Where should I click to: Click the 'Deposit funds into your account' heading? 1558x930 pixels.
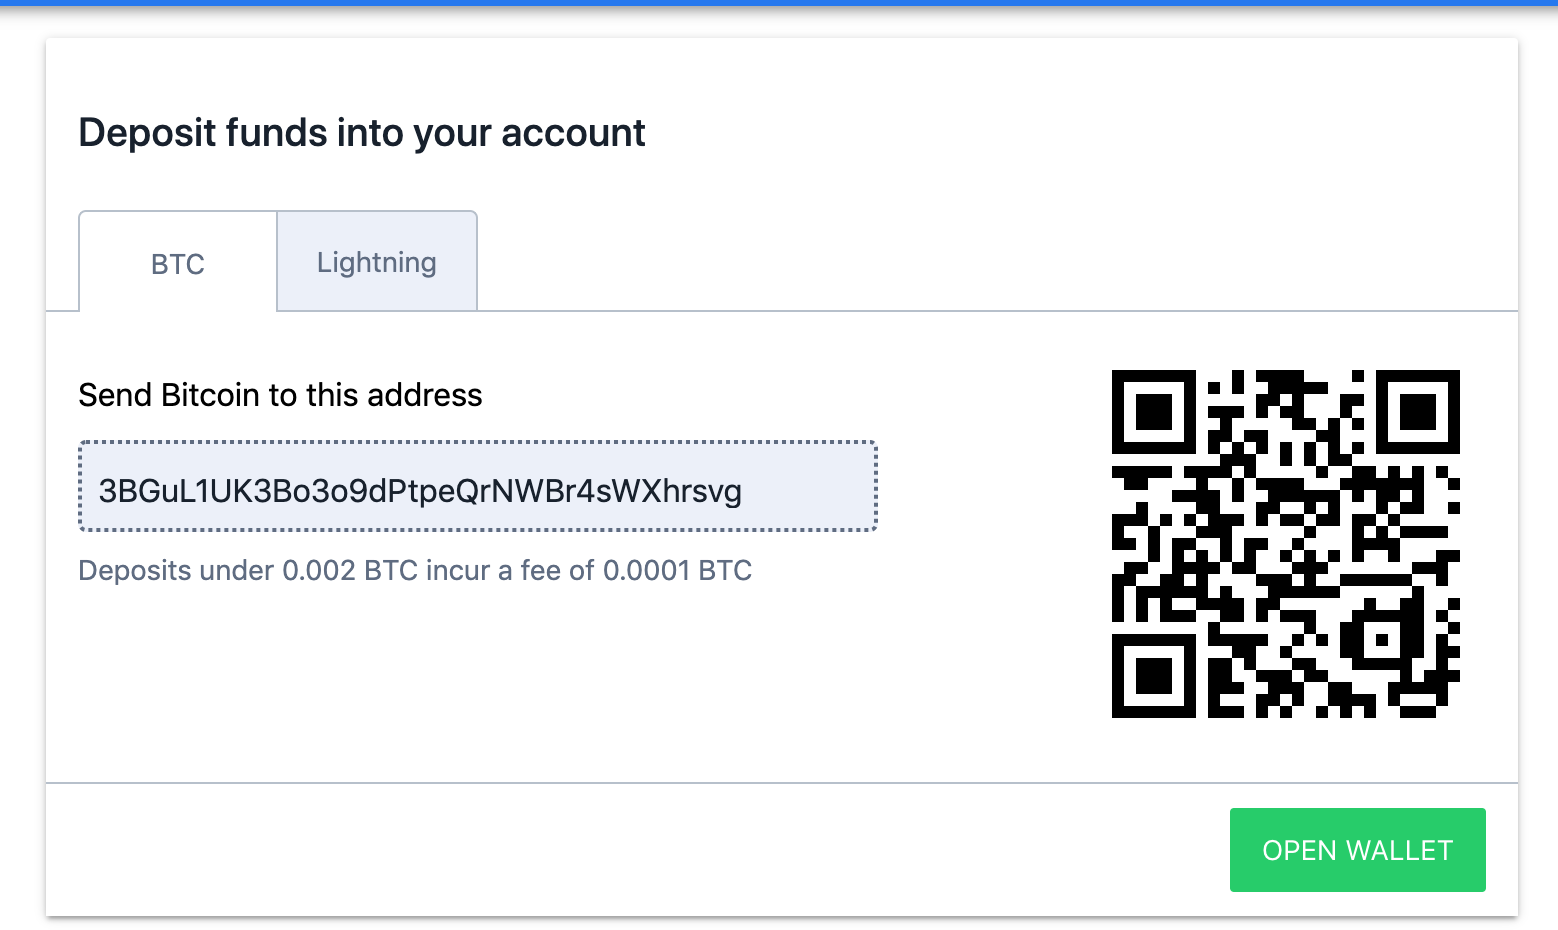(x=362, y=133)
